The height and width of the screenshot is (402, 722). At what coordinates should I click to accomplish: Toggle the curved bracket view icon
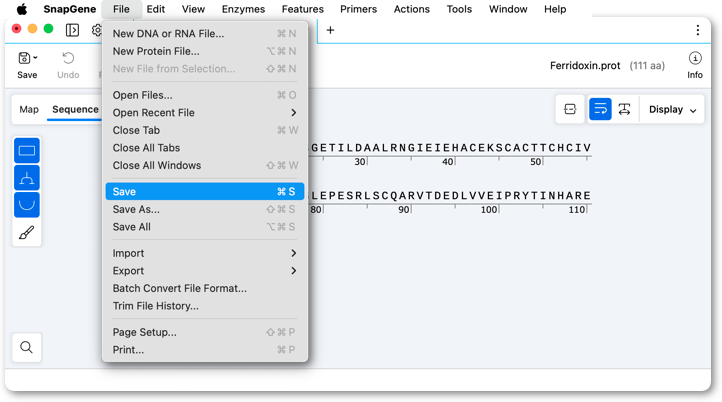click(x=27, y=204)
